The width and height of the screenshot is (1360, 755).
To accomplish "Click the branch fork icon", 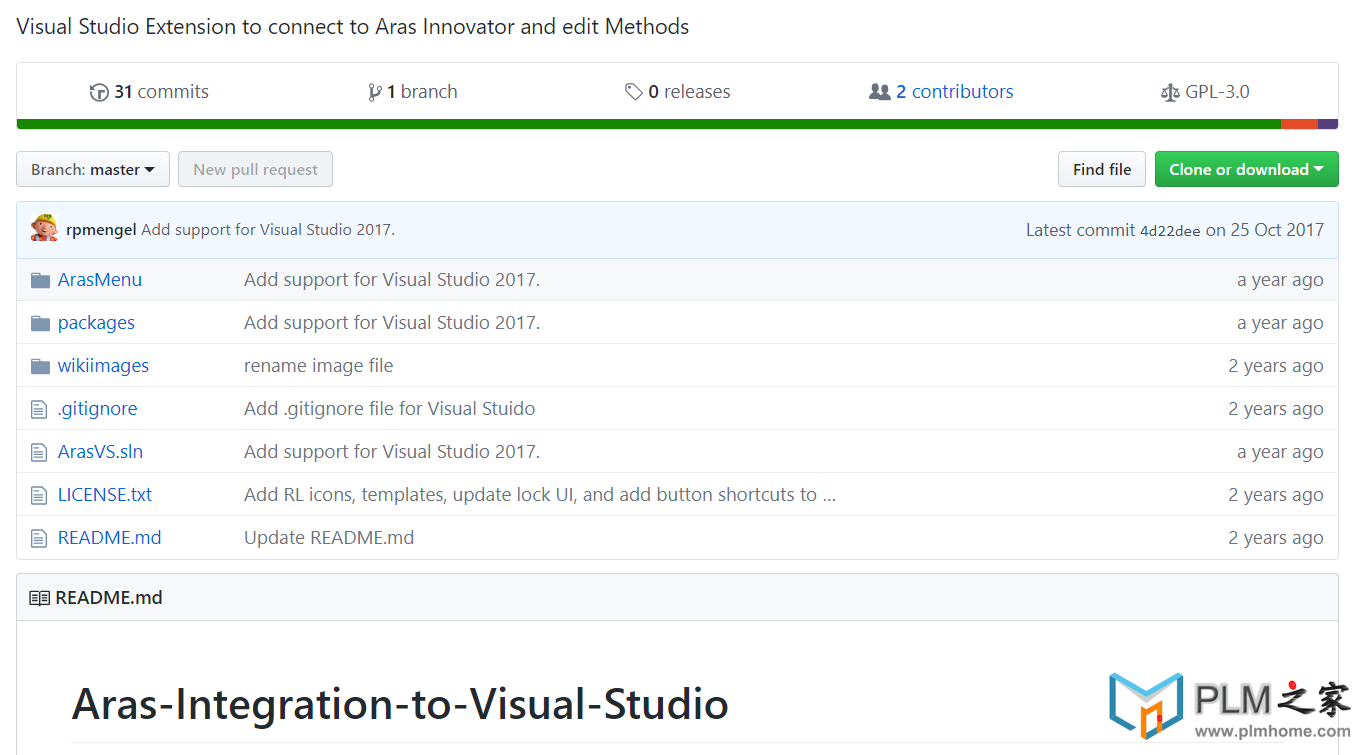I will tap(375, 92).
